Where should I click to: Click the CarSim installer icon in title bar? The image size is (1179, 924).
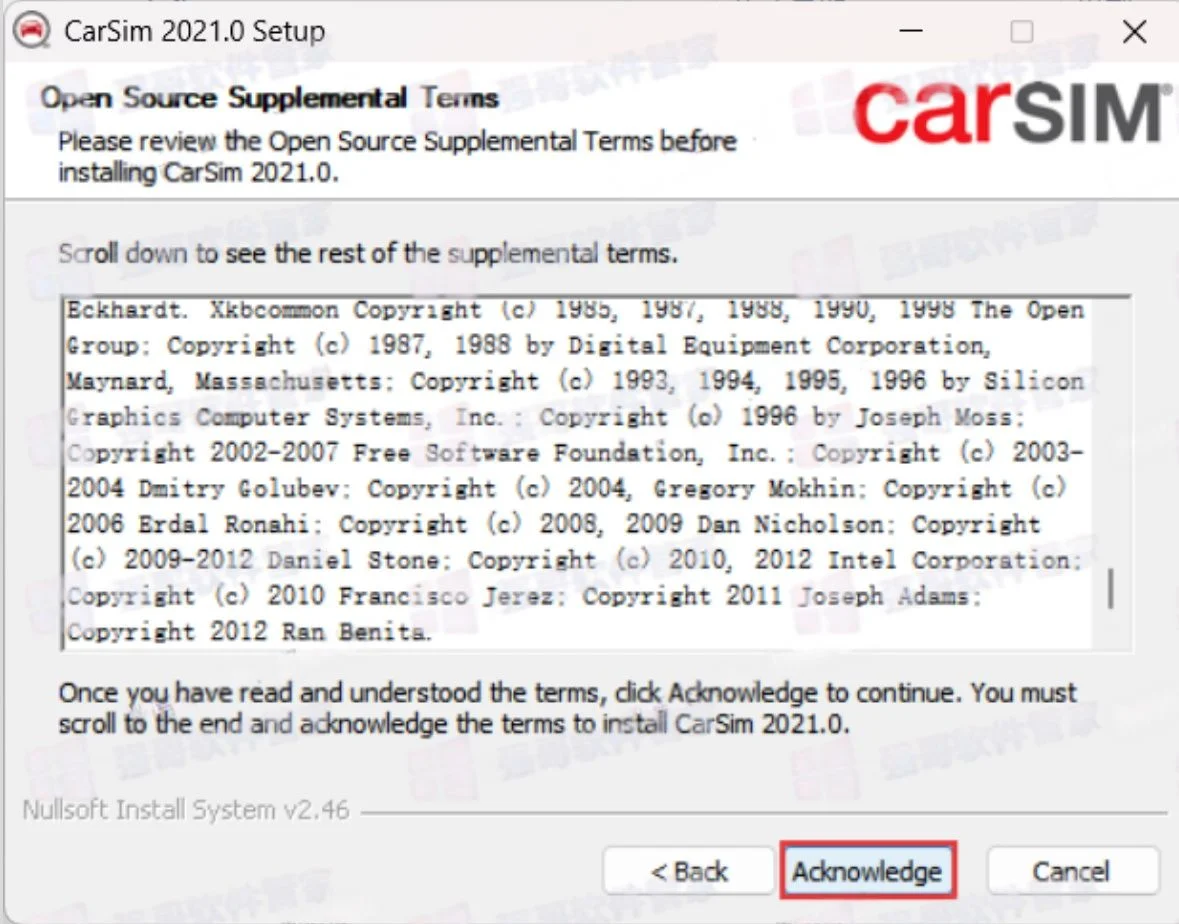click(x=32, y=31)
